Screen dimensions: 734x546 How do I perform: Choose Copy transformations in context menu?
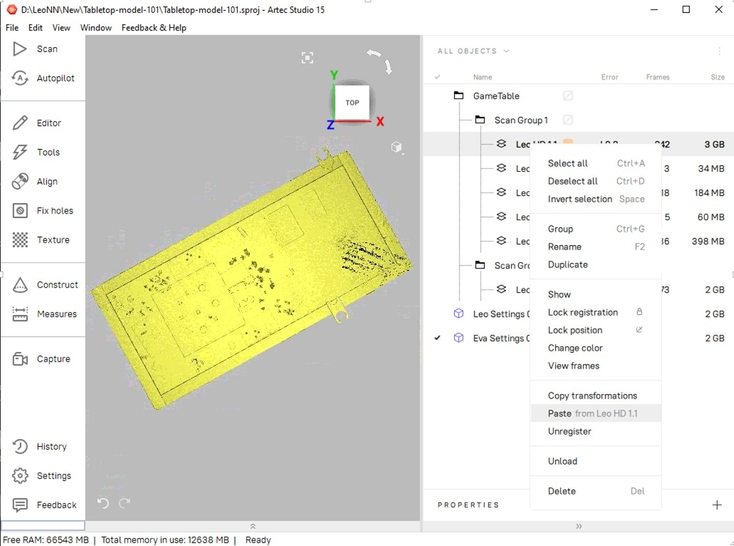(x=595, y=396)
